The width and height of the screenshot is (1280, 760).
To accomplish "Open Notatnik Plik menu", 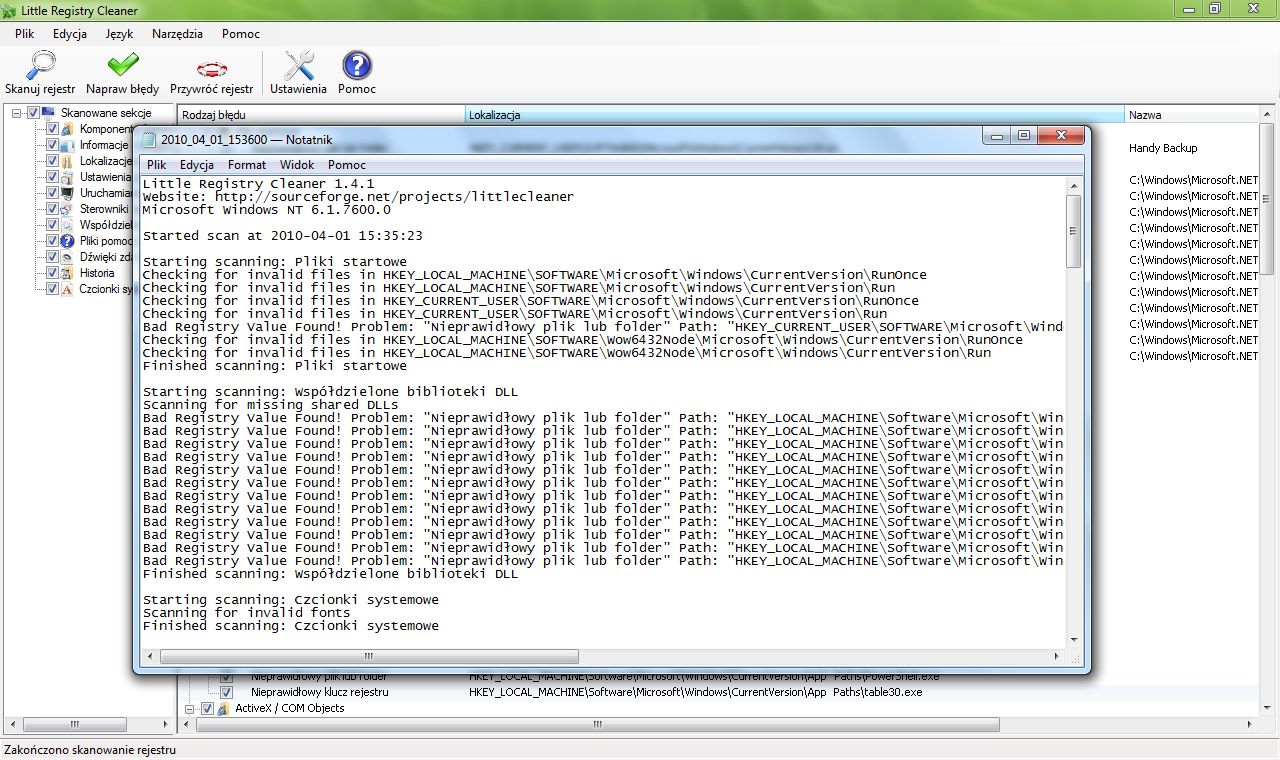I will pyautogui.click(x=157, y=165).
